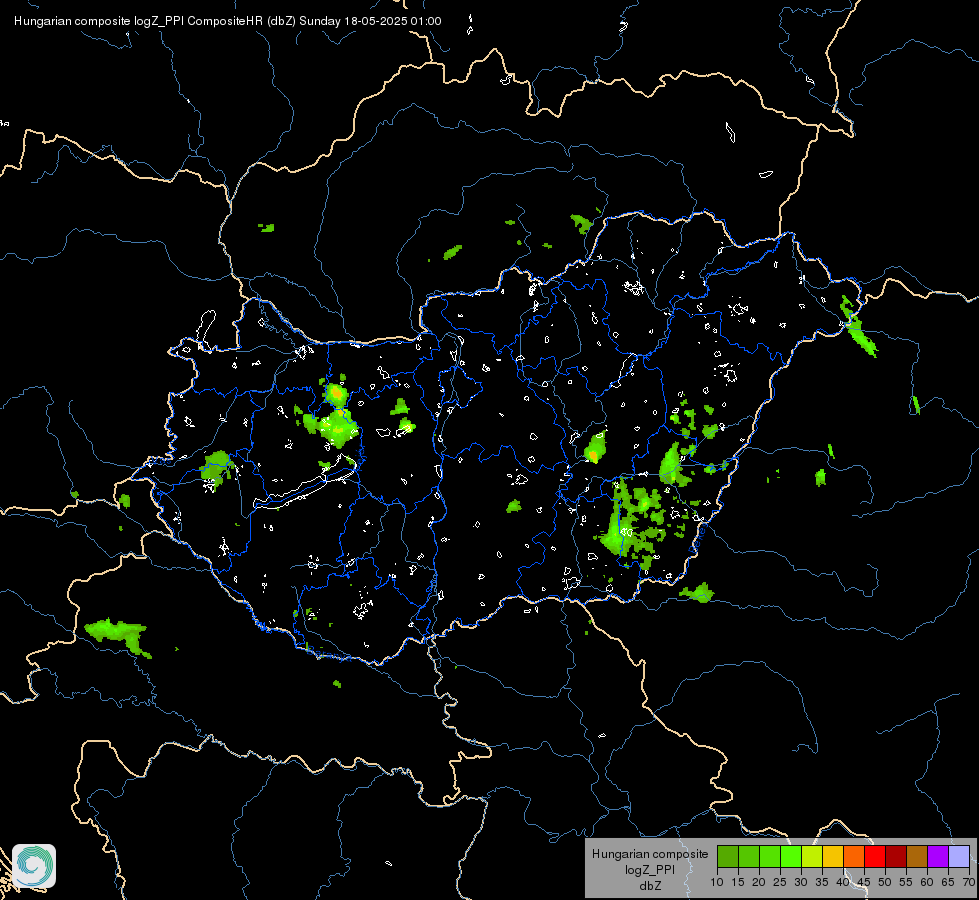Click the legend scale value '15'
The image size is (979, 900).
coord(738,883)
